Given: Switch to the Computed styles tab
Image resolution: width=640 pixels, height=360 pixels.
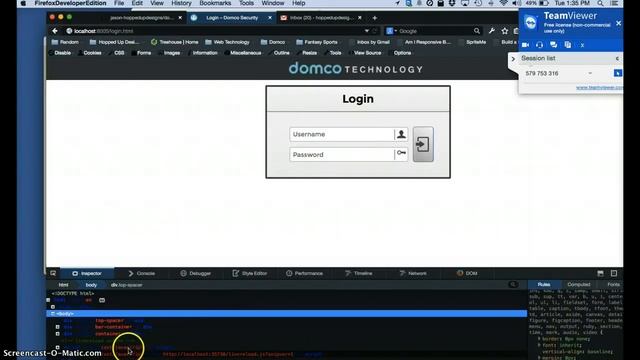Looking at the screenshot, I should (579, 284).
